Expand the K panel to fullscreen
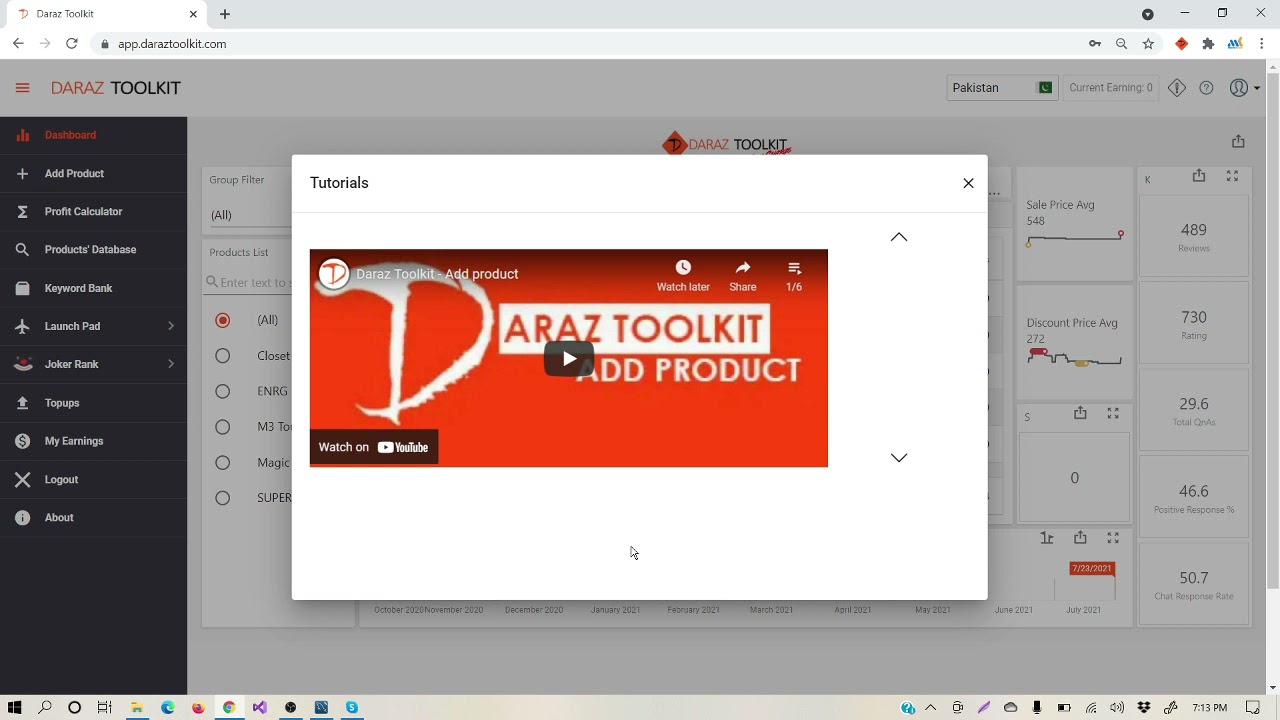The image size is (1280, 720). coord(1232,176)
